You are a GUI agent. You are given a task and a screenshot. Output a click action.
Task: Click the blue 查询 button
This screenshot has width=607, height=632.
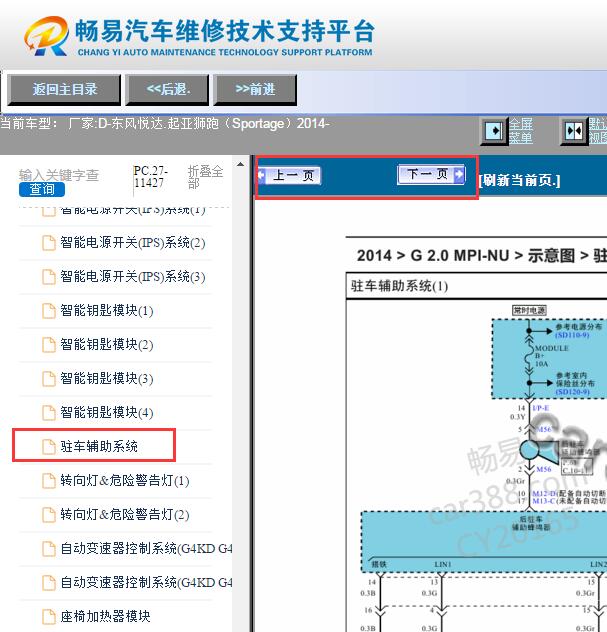coord(42,189)
